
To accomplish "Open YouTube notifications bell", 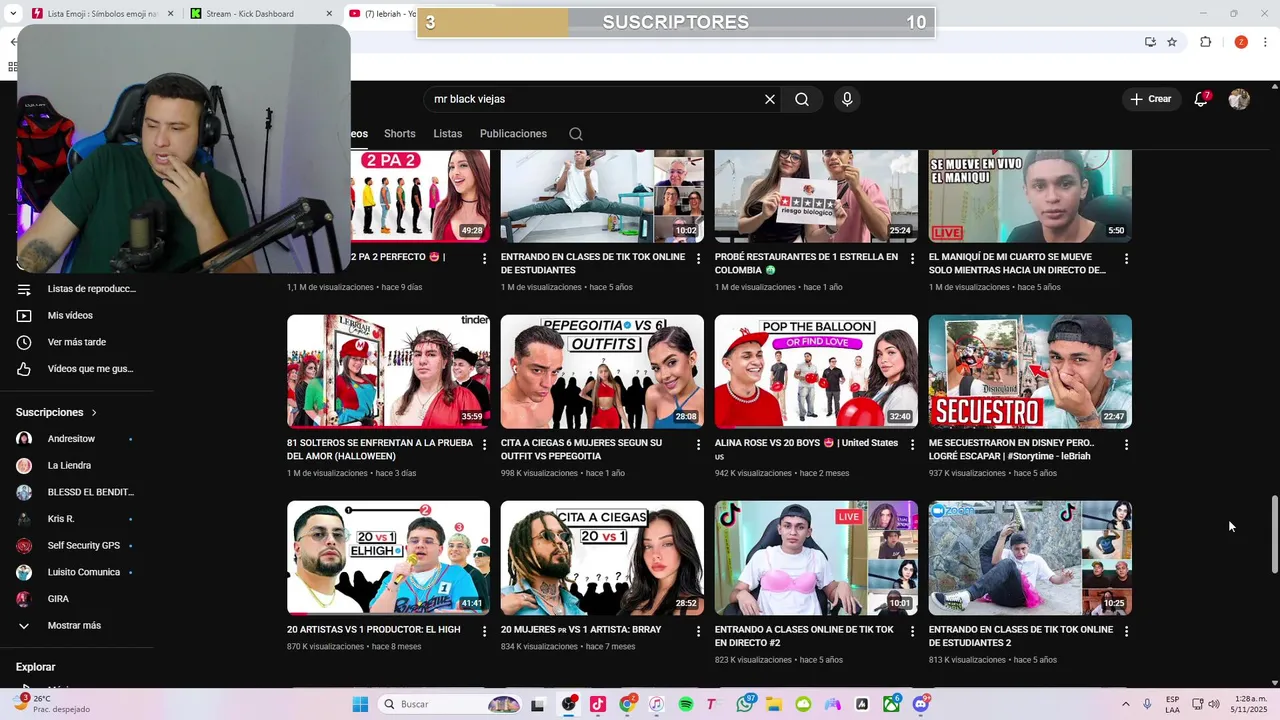I will tap(1201, 99).
